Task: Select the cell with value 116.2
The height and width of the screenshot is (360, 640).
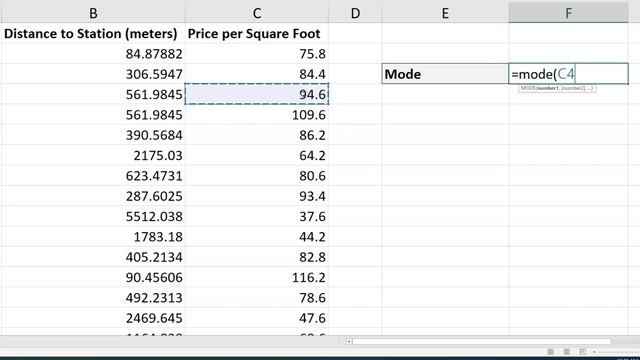Action: click(x=257, y=278)
